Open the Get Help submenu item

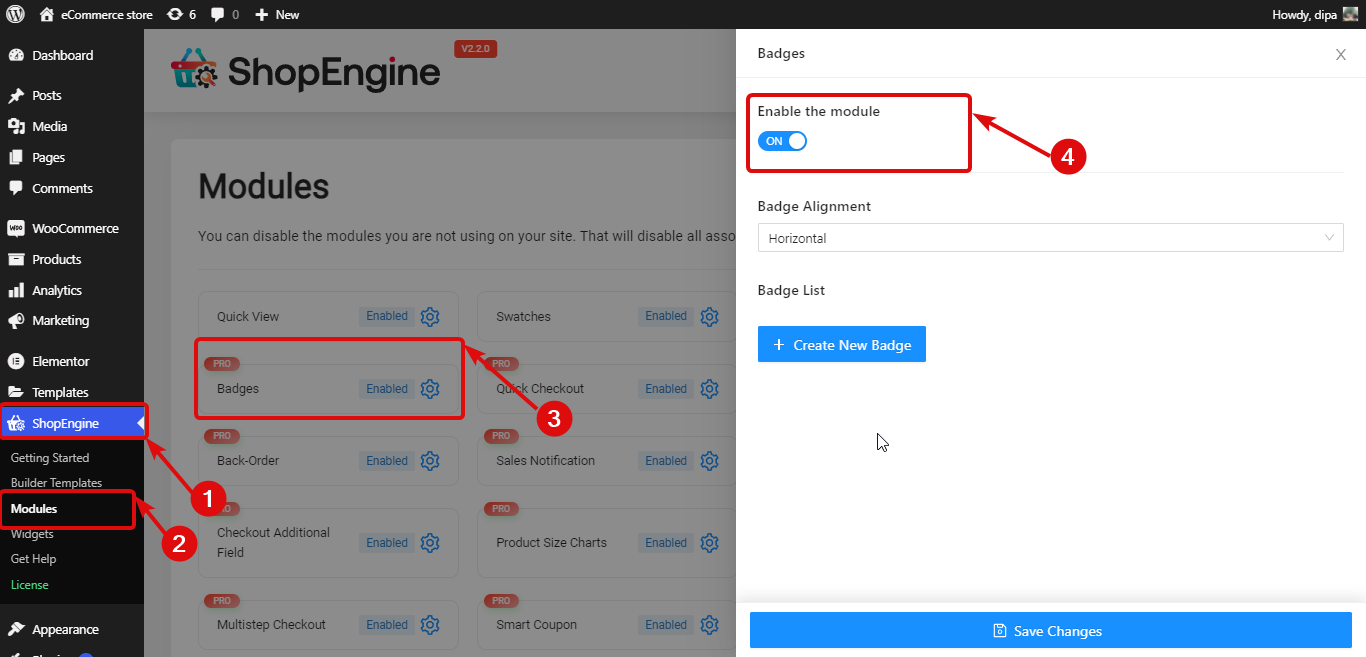point(33,559)
